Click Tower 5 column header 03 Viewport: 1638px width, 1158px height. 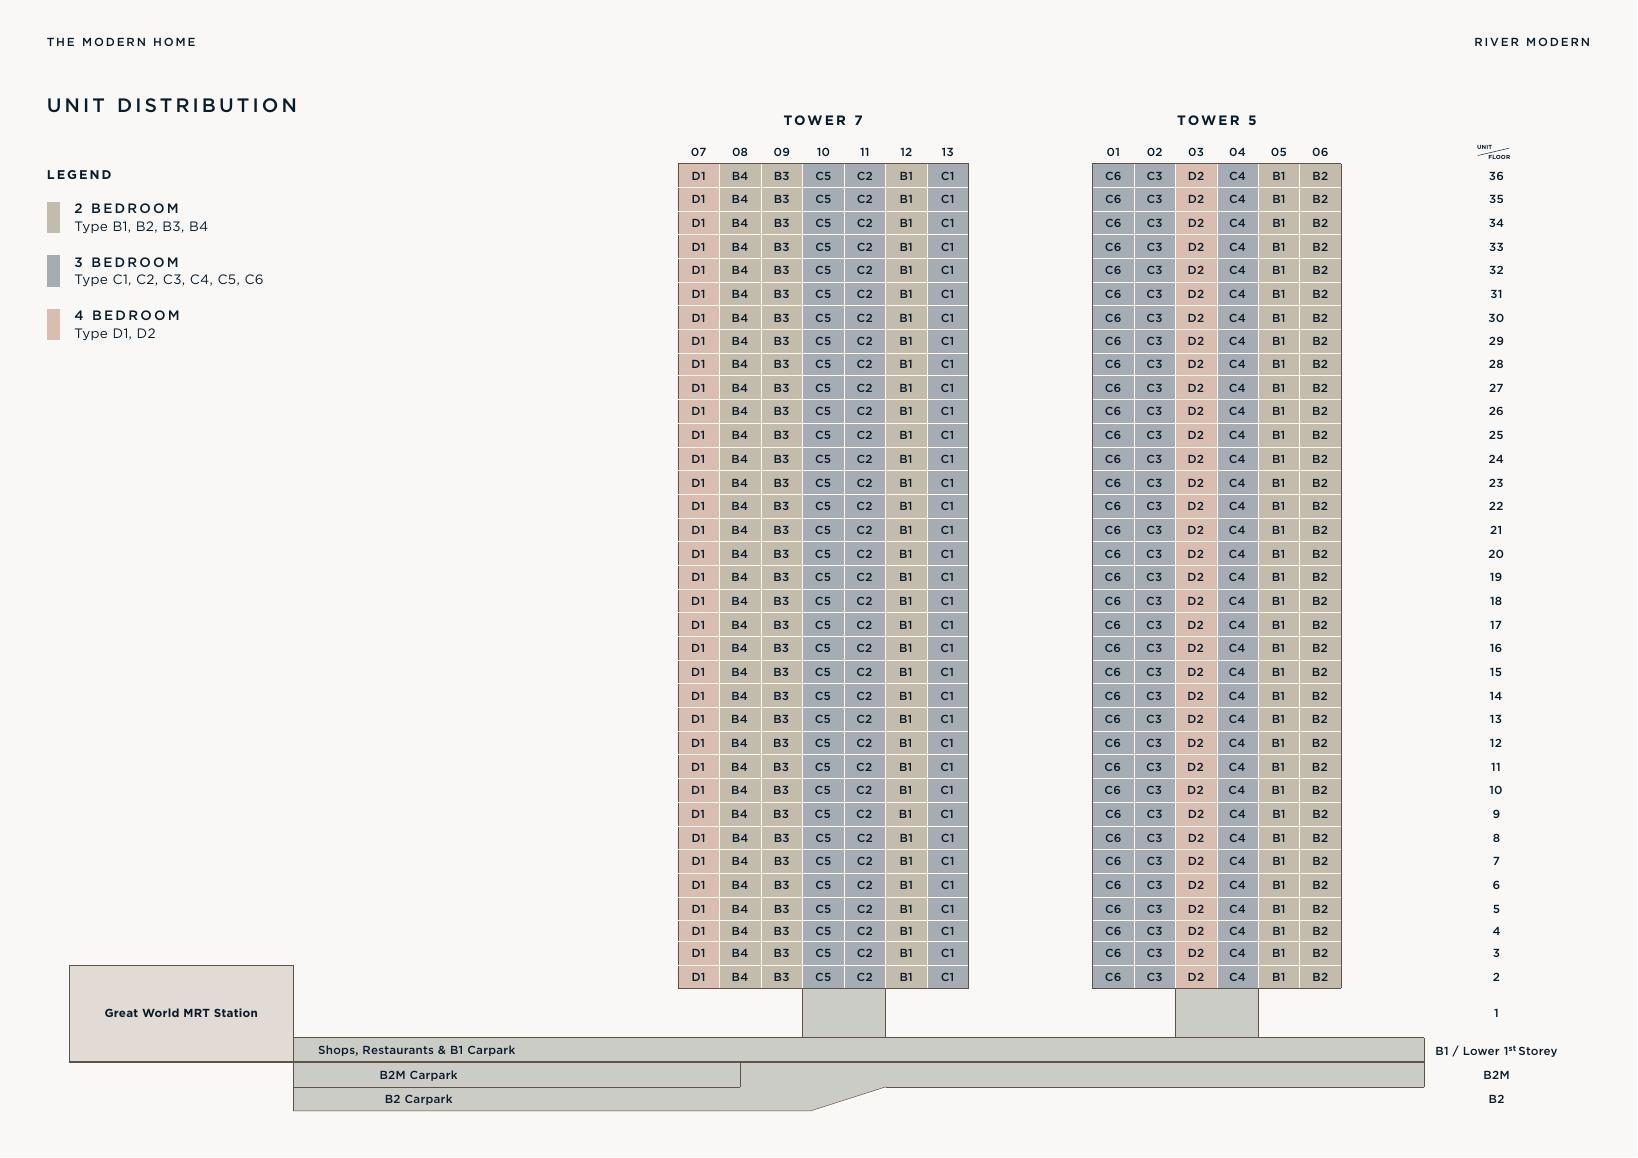[x=1196, y=152]
